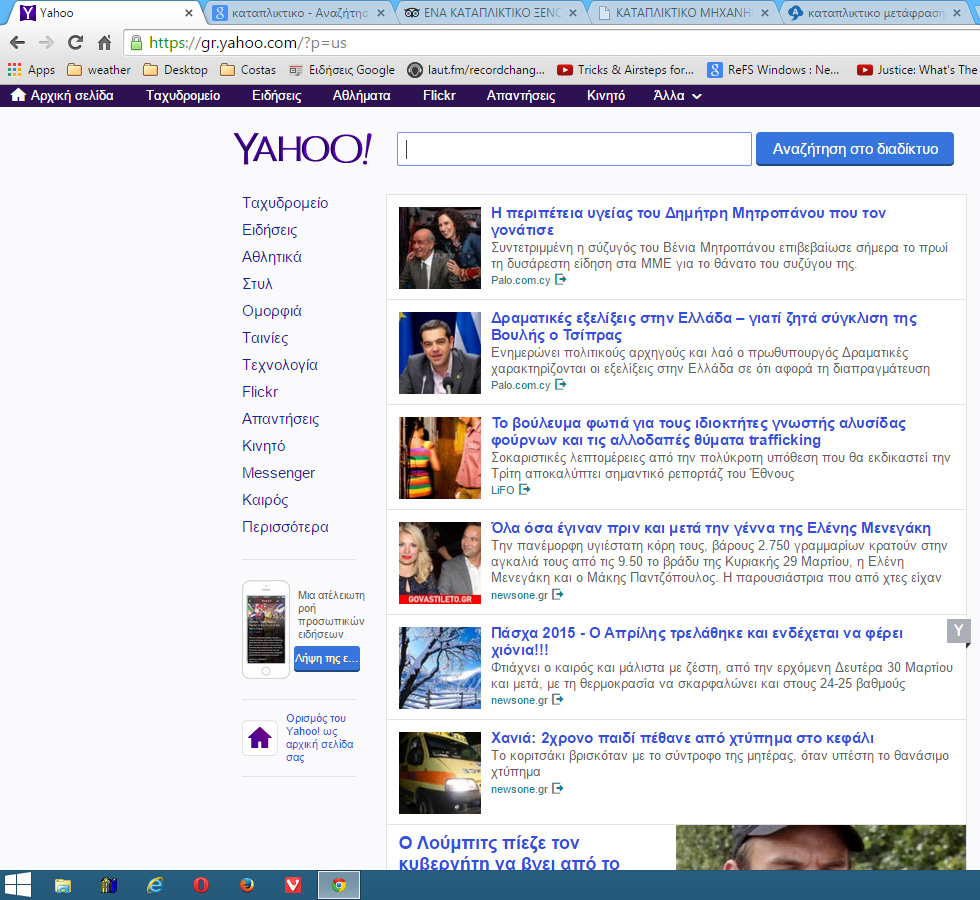Click Λήψη της ε... download button
The image size is (980, 900).
click(x=326, y=659)
